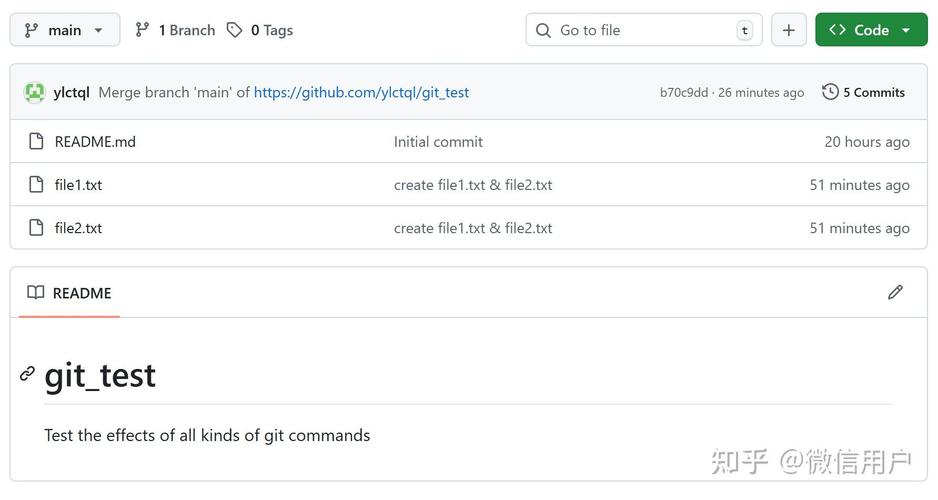Screen dimensions: 938x500
Task: Open the file1.txt row commit message
Action: pos(473,185)
